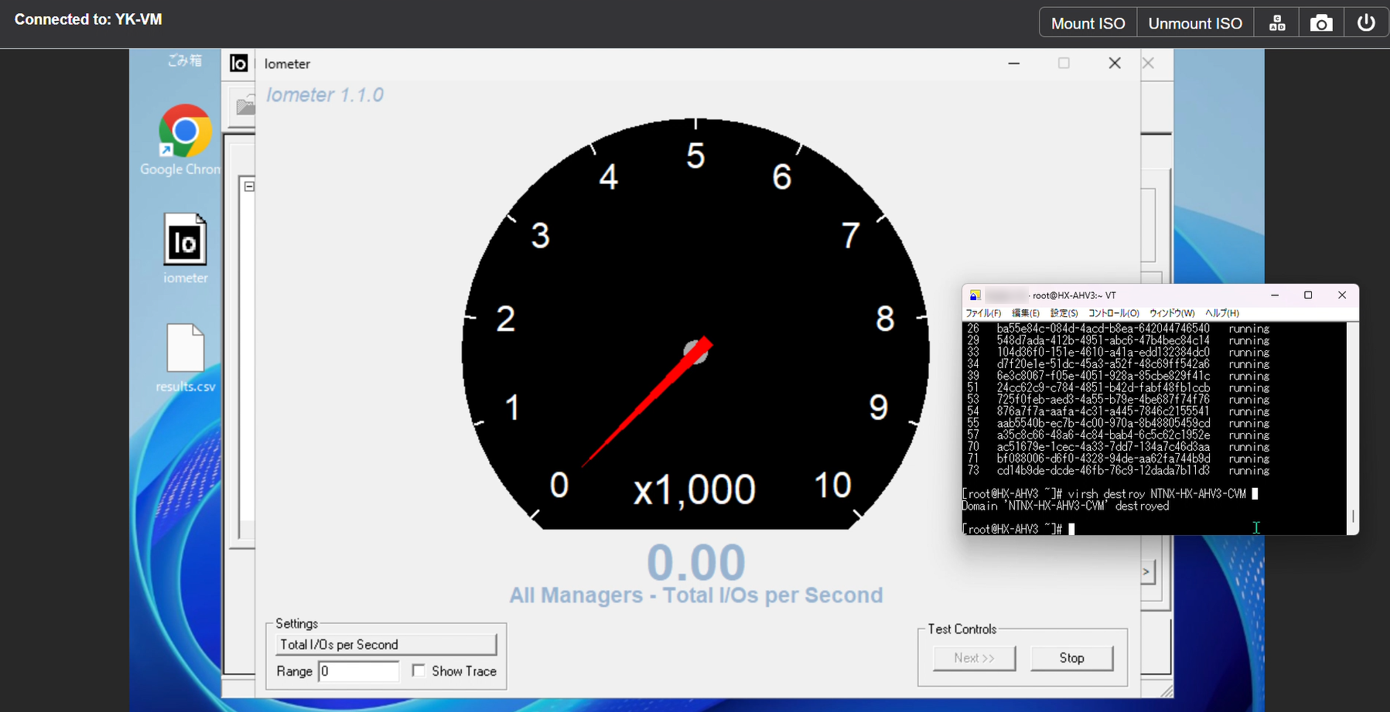Enable the Show Trace checkbox

(x=418, y=671)
